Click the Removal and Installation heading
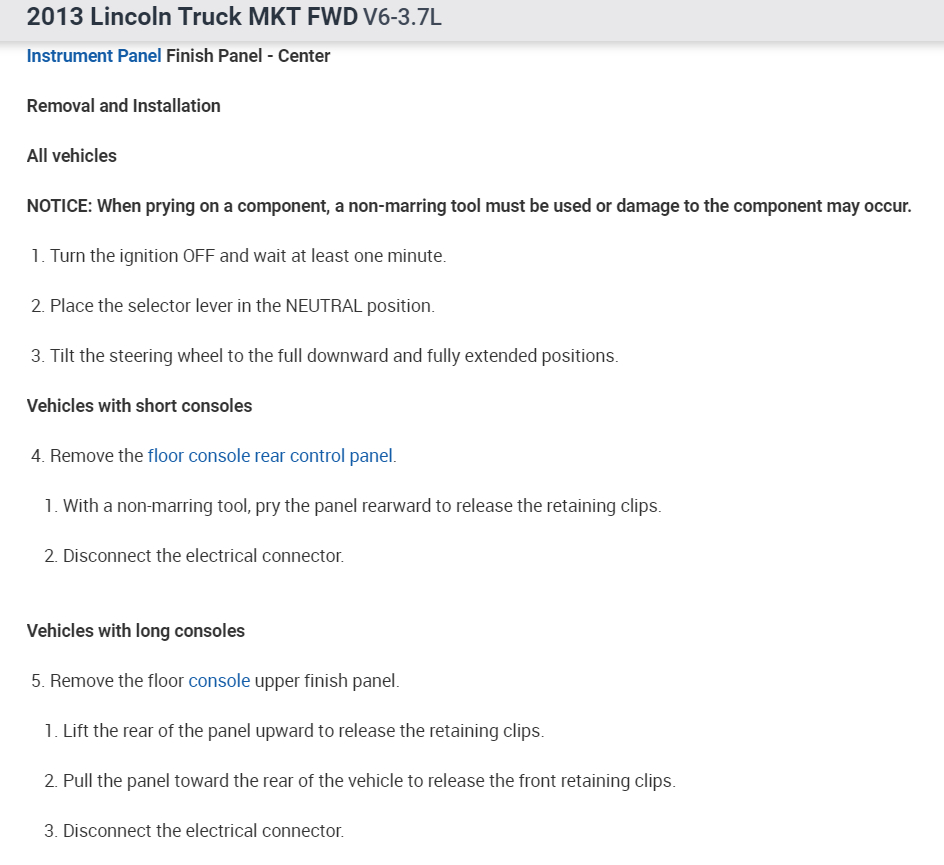The width and height of the screenshot is (944, 865). point(123,106)
